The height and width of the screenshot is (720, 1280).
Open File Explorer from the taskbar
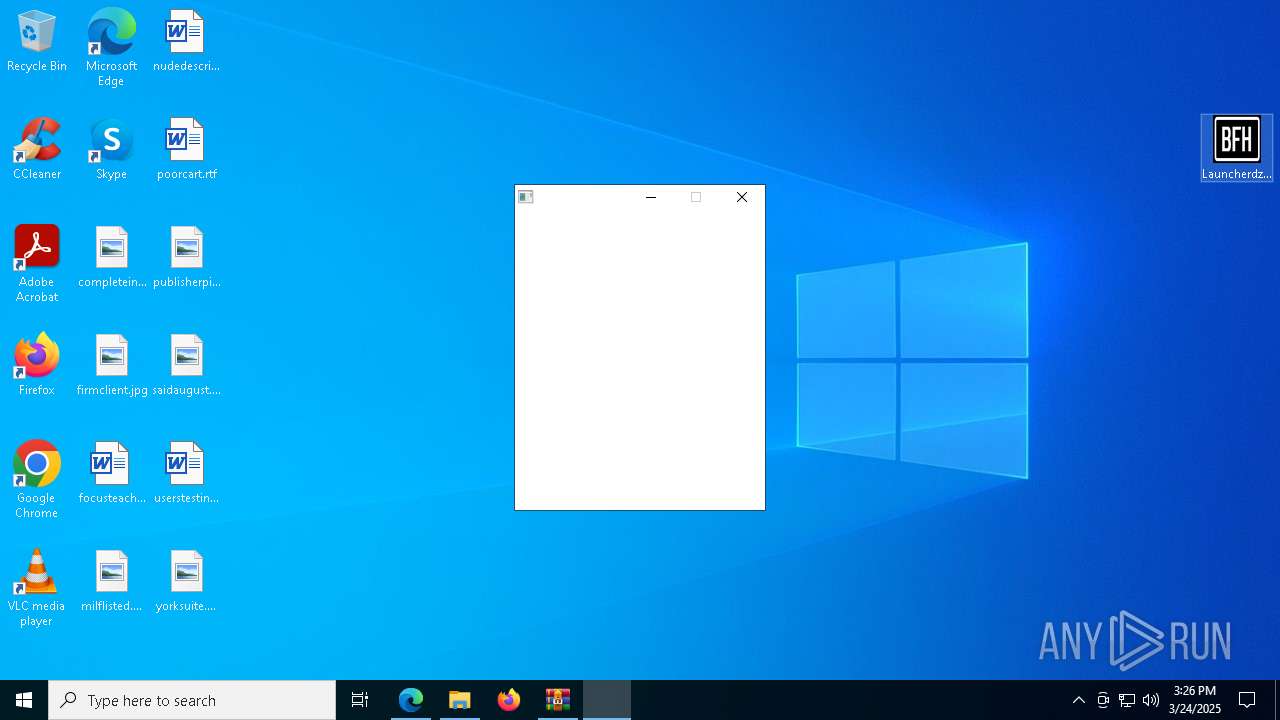click(460, 700)
